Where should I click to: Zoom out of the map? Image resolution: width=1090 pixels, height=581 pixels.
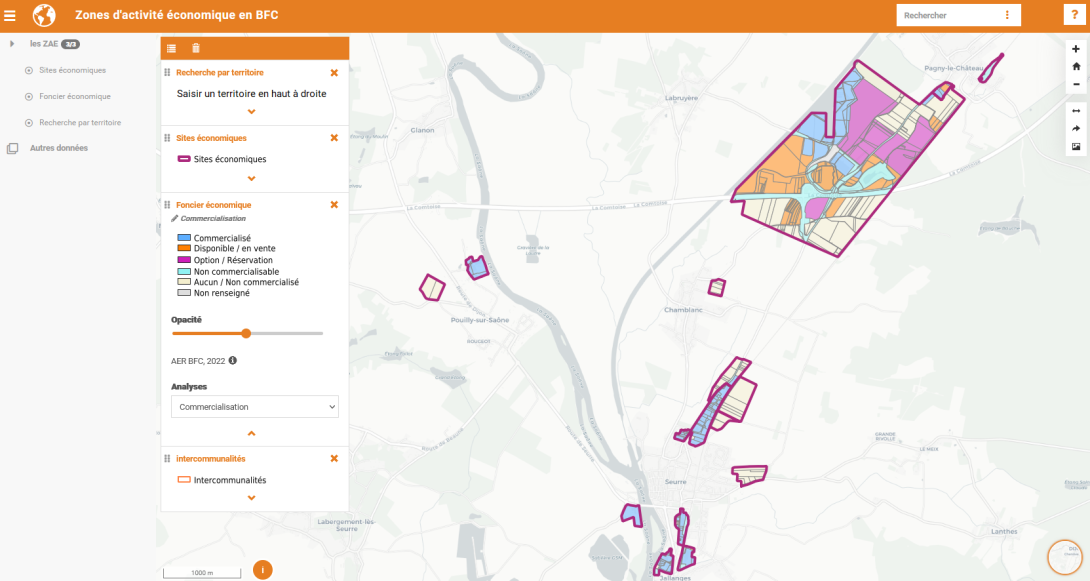click(1076, 85)
